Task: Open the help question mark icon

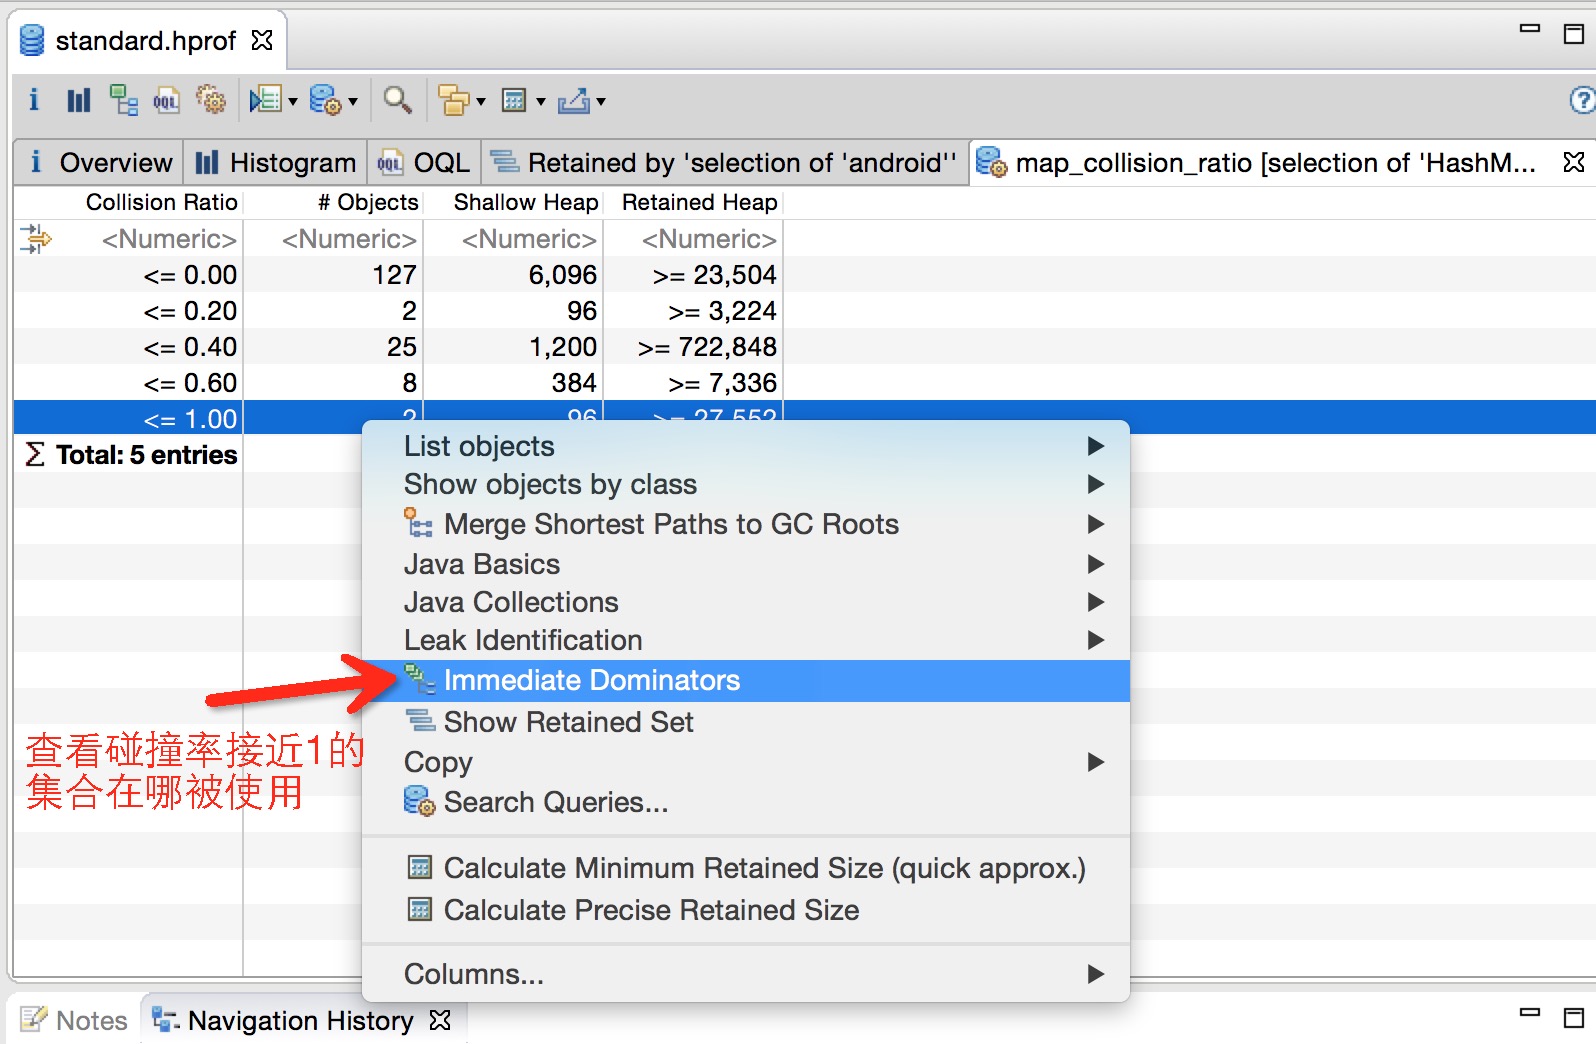Action: coord(1582,100)
